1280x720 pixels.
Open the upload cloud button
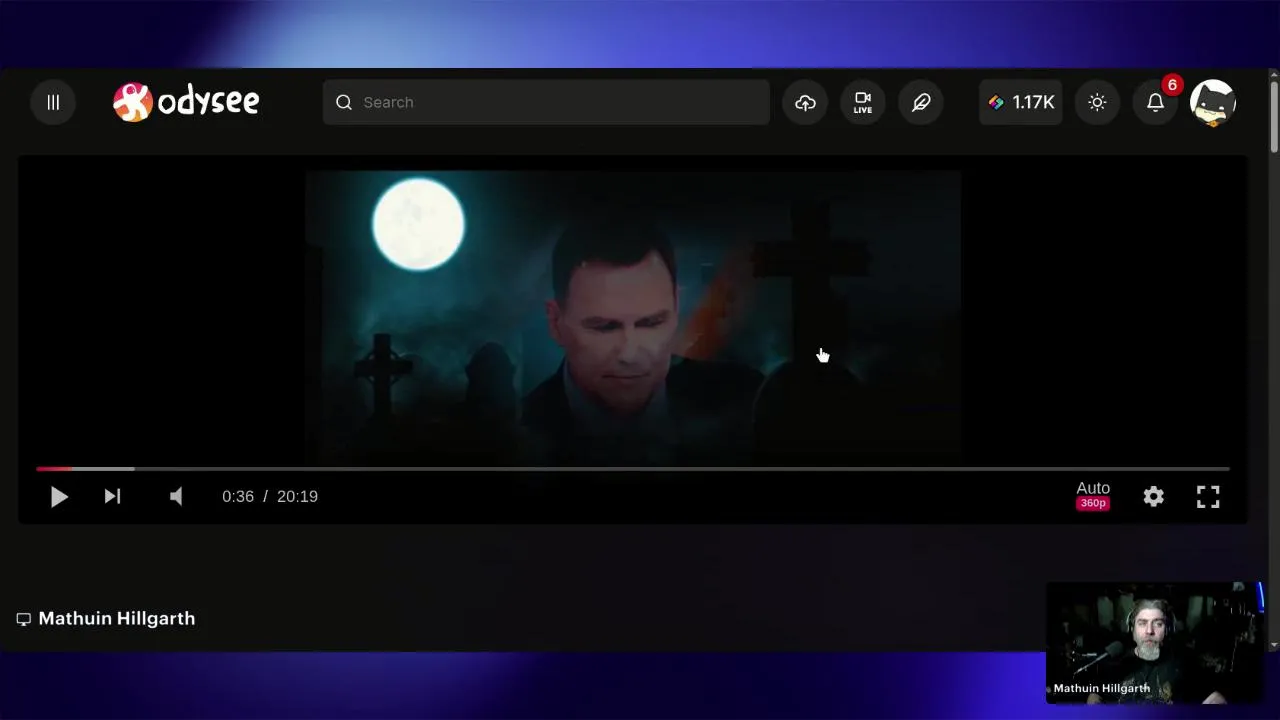[x=805, y=102]
